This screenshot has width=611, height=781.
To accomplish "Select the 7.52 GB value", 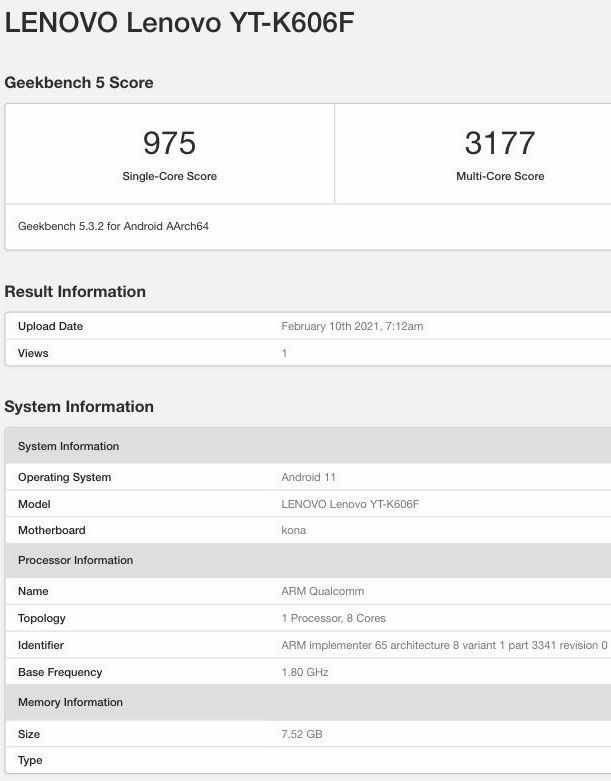I will pyautogui.click(x=302, y=734).
